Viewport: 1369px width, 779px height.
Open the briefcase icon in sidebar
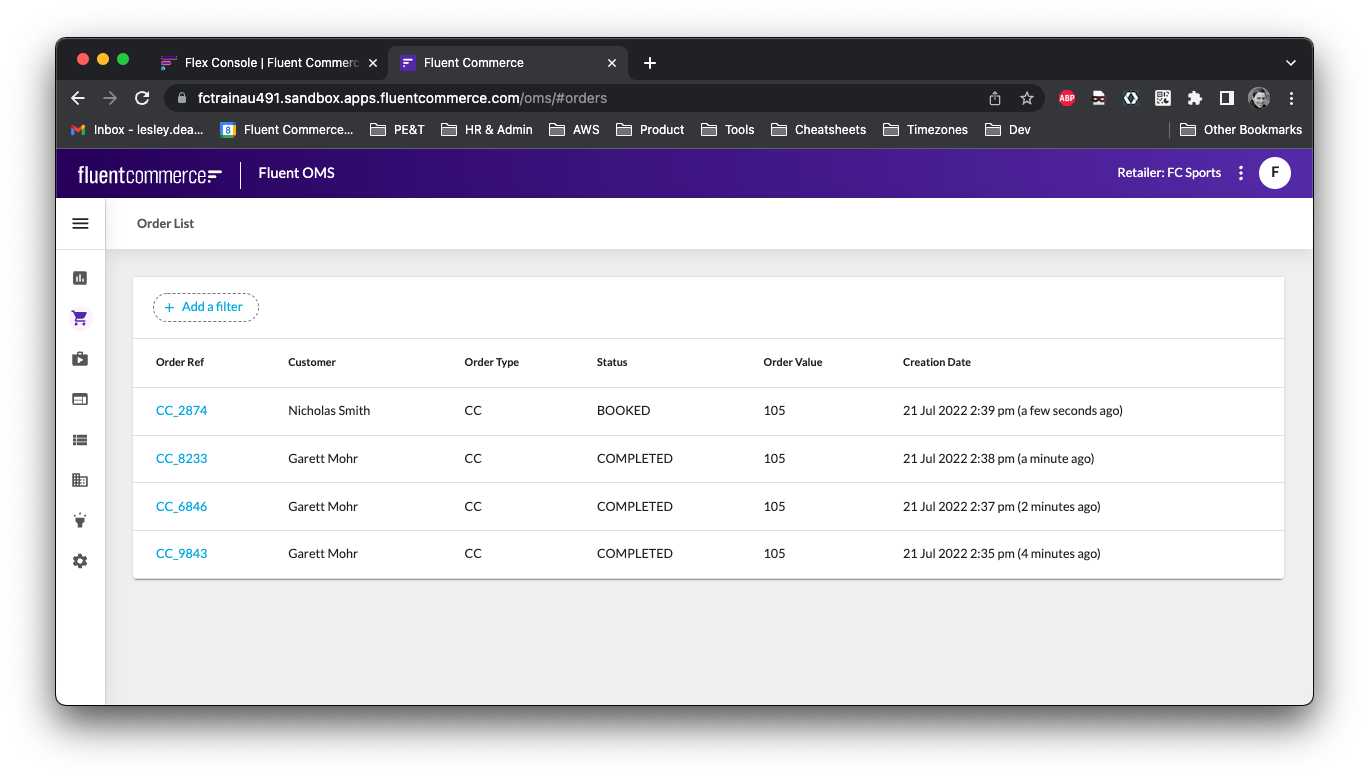point(80,359)
